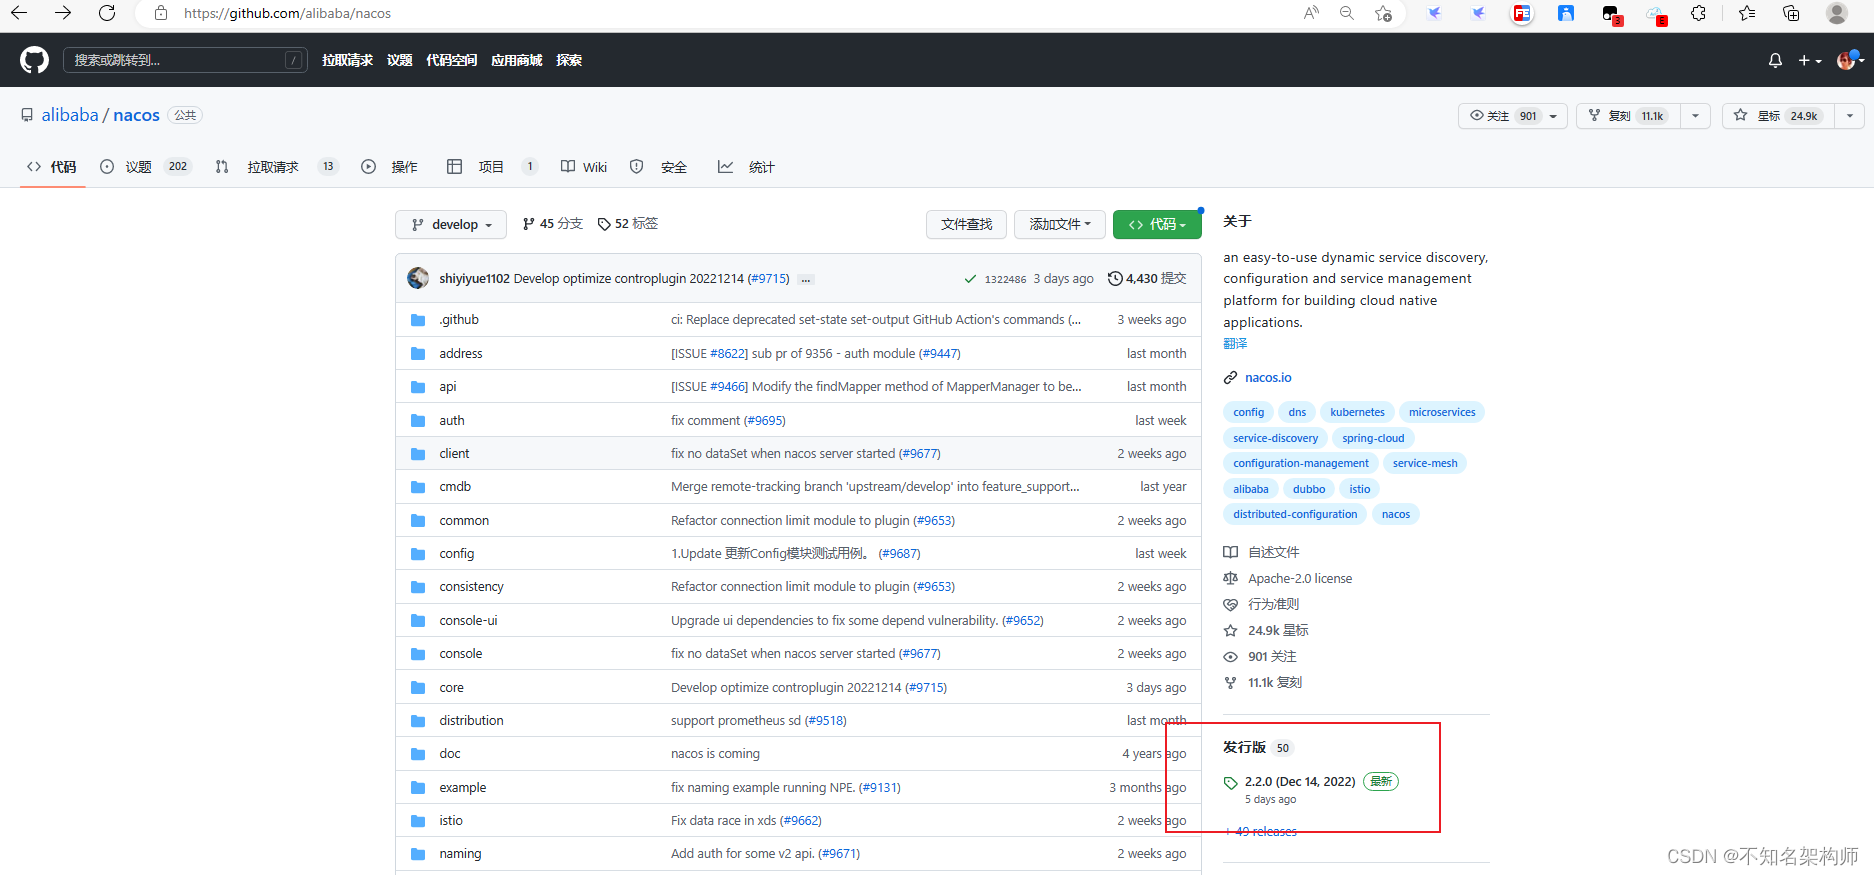The height and width of the screenshot is (875, 1874).
Task: Click the browser address bar URL
Action: 287,13
